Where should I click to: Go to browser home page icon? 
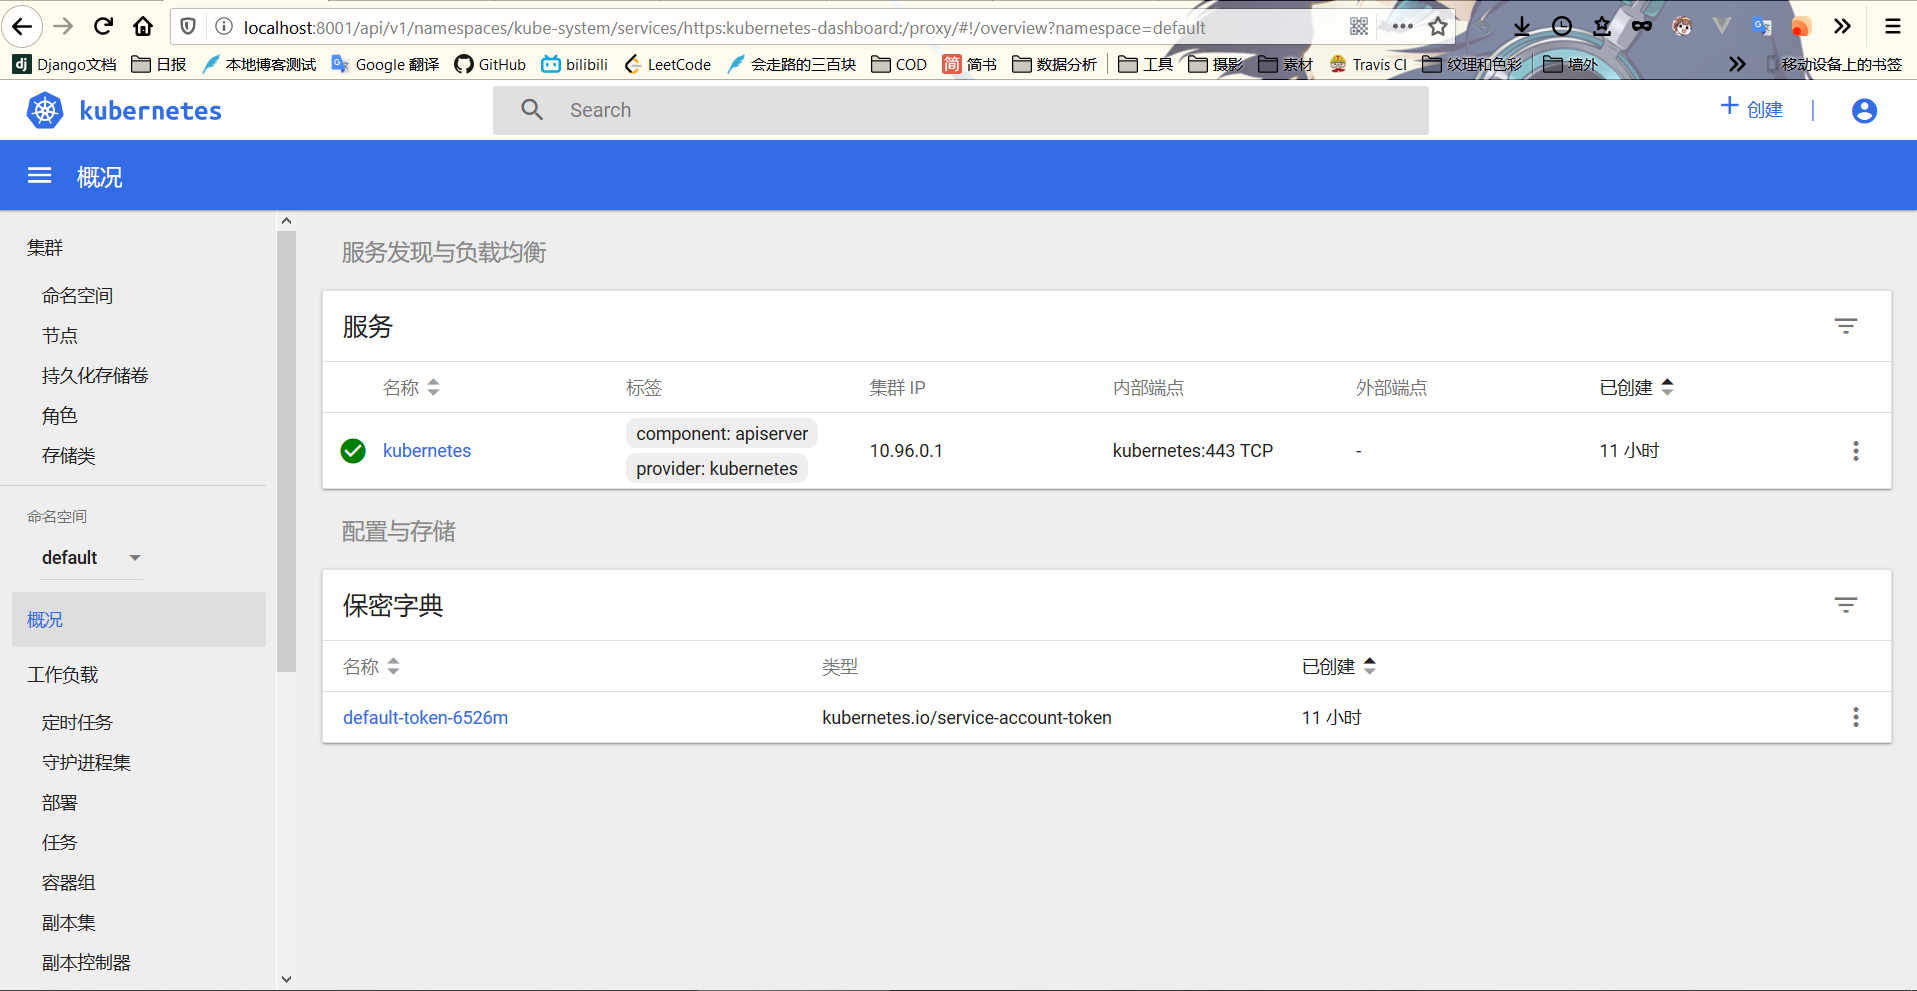143,27
